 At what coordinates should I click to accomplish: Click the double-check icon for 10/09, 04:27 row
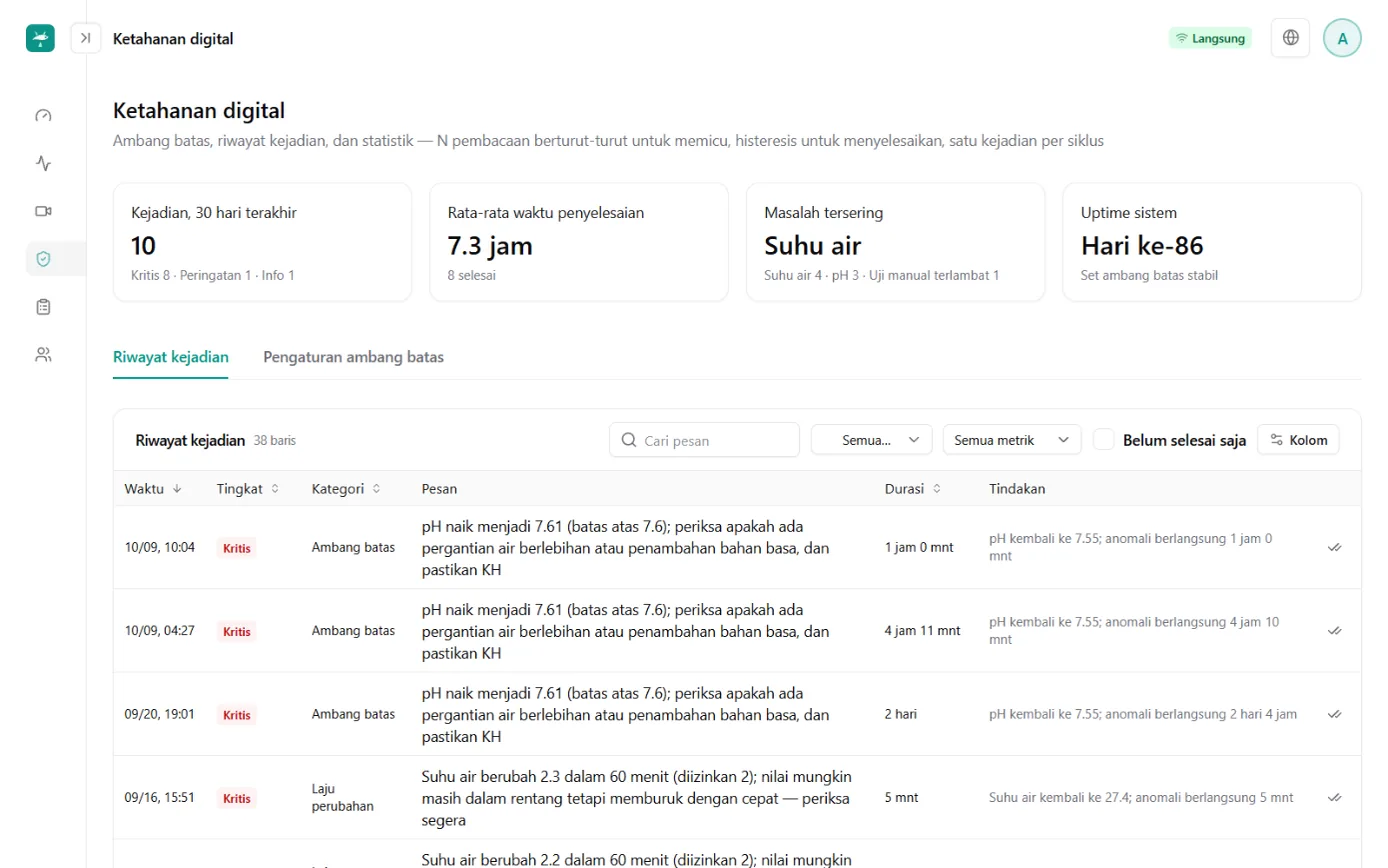coord(1334,631)
